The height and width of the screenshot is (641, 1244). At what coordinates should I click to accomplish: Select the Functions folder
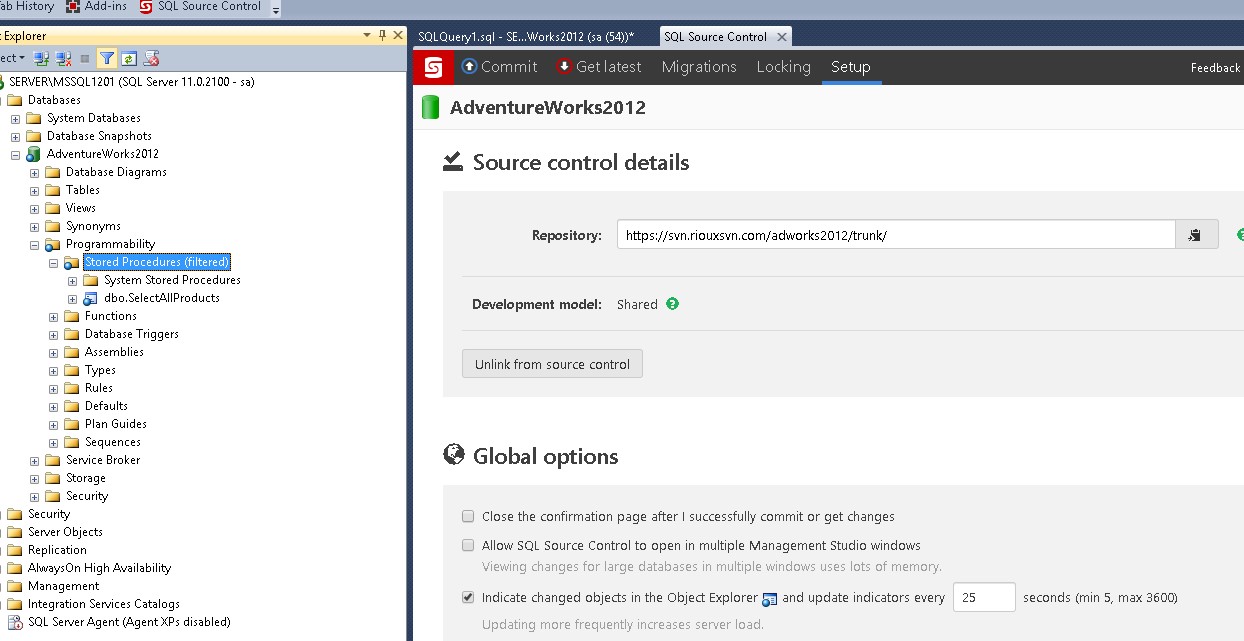pyautogui.click(x=111, y=316)
